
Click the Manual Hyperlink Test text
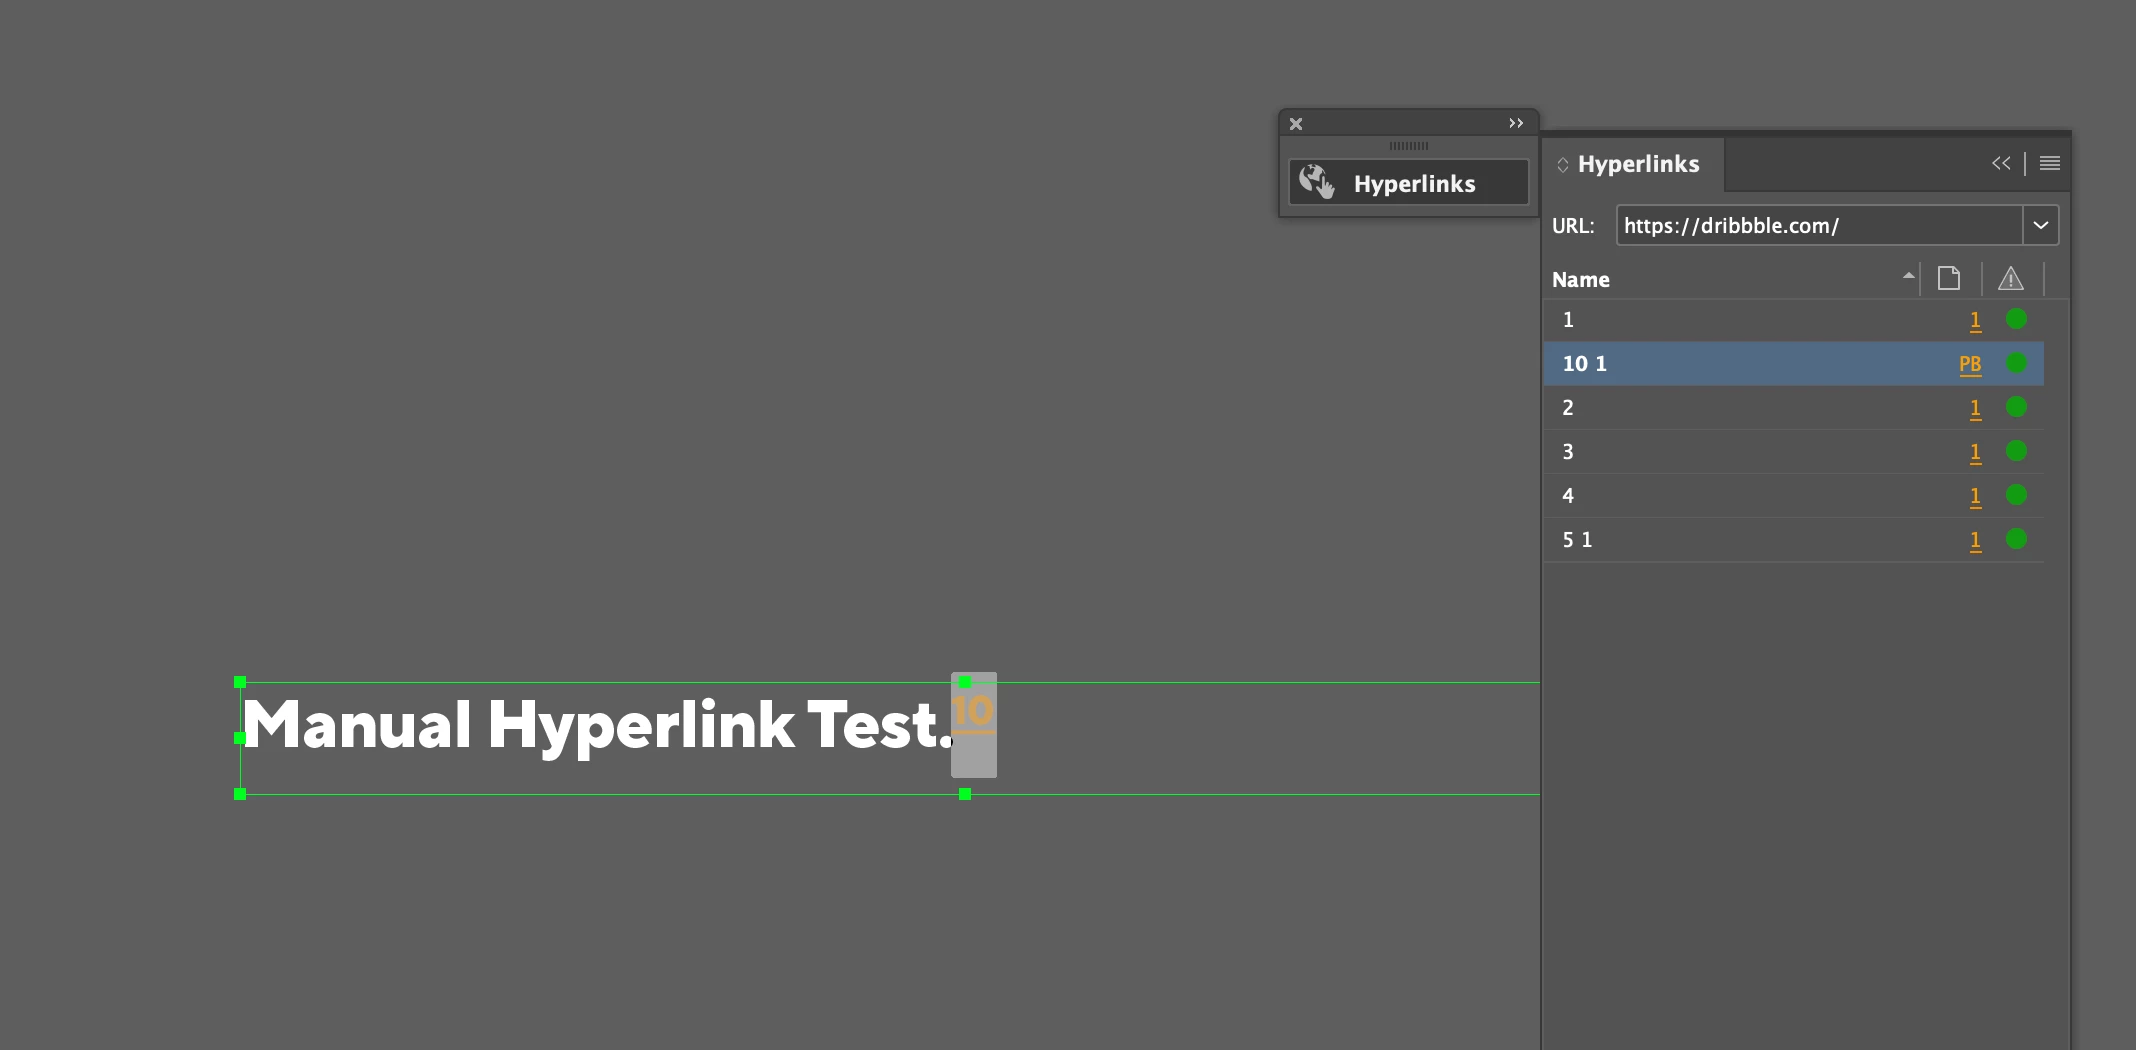[x=598, y=726]
